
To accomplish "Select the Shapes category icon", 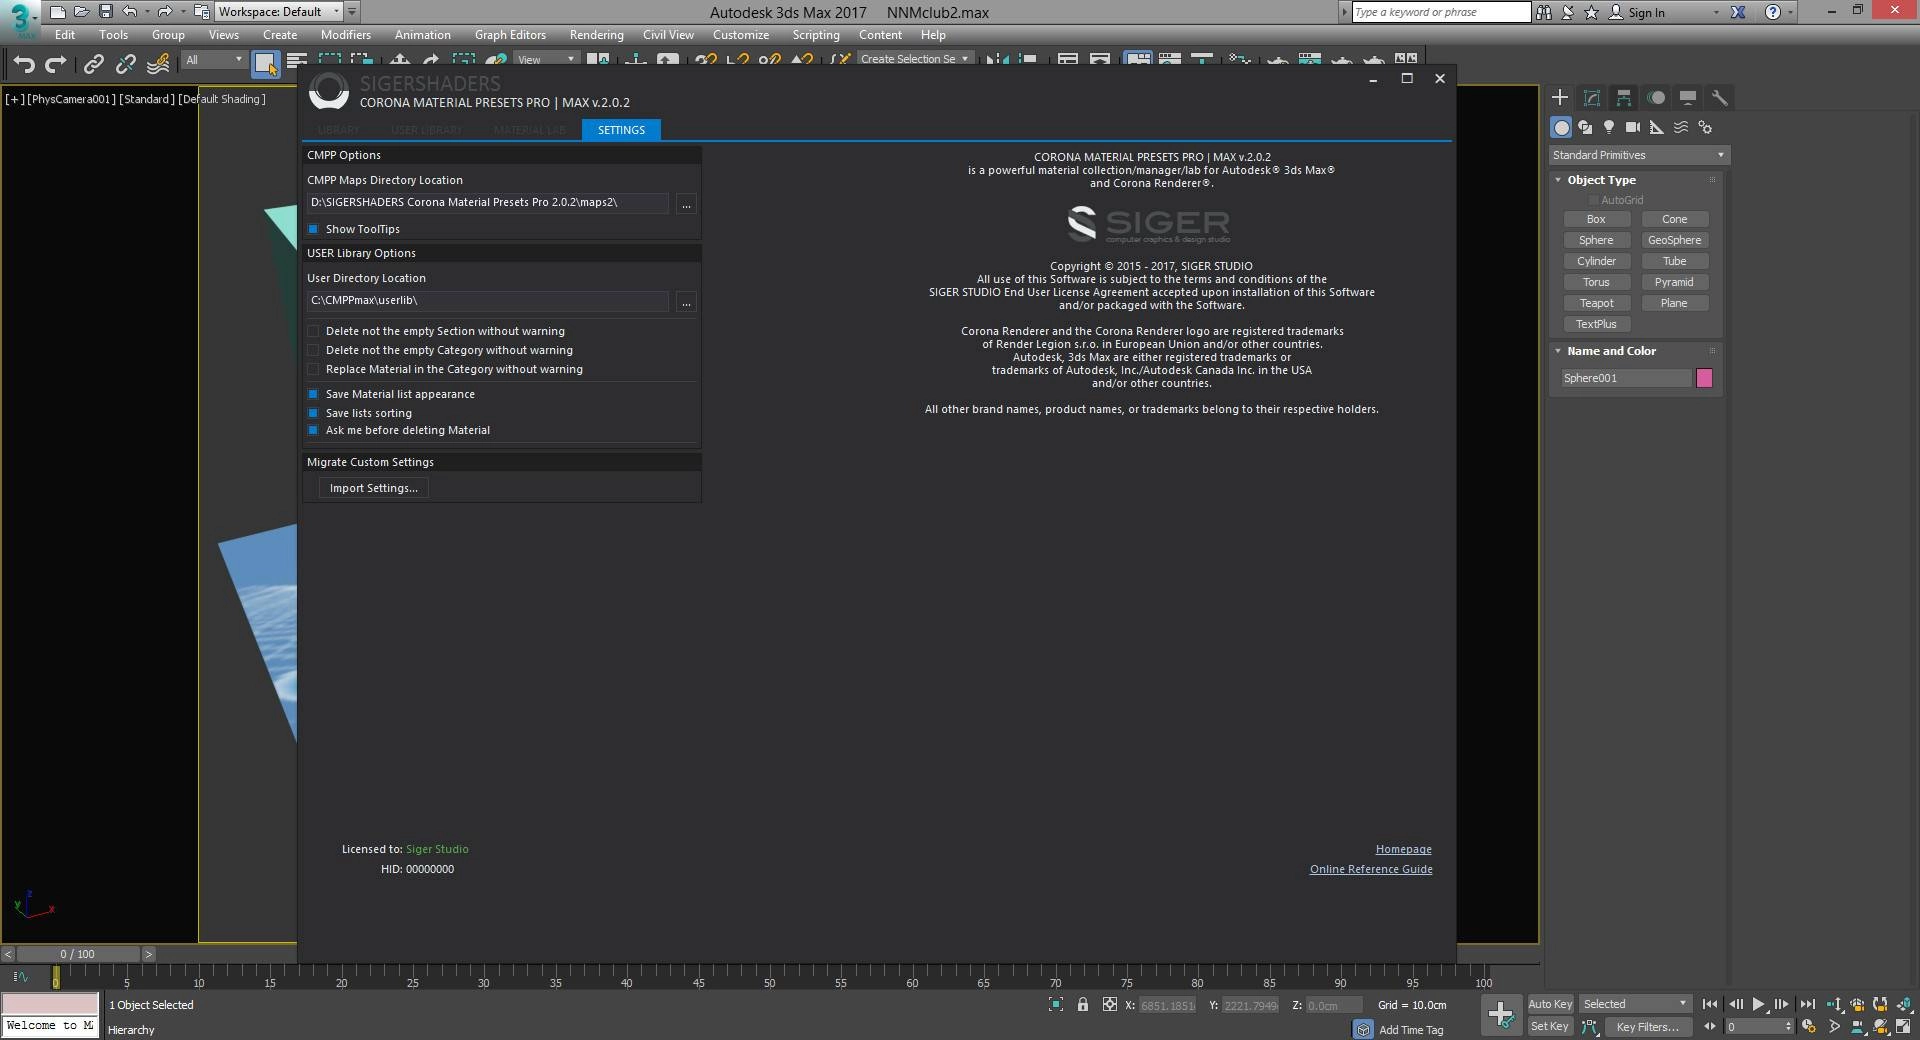I will point(1585,127).
